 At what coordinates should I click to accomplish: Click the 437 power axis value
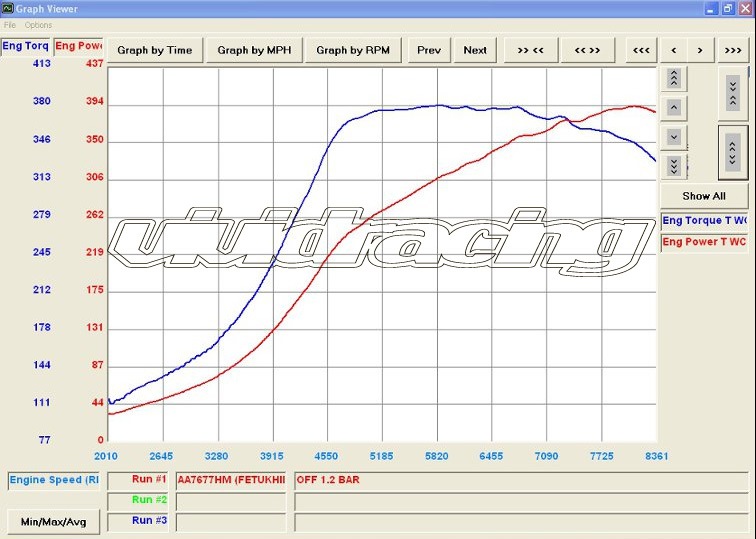pos(94,63)
